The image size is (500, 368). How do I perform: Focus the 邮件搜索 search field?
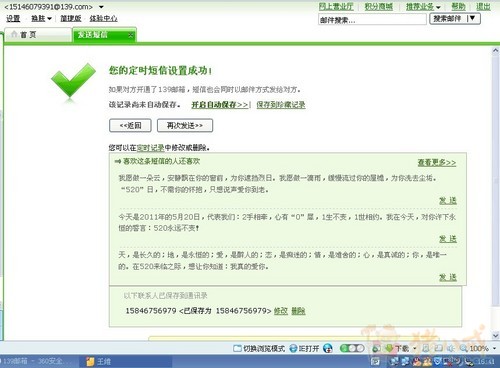pyautogui.click(x=372, y=19)
